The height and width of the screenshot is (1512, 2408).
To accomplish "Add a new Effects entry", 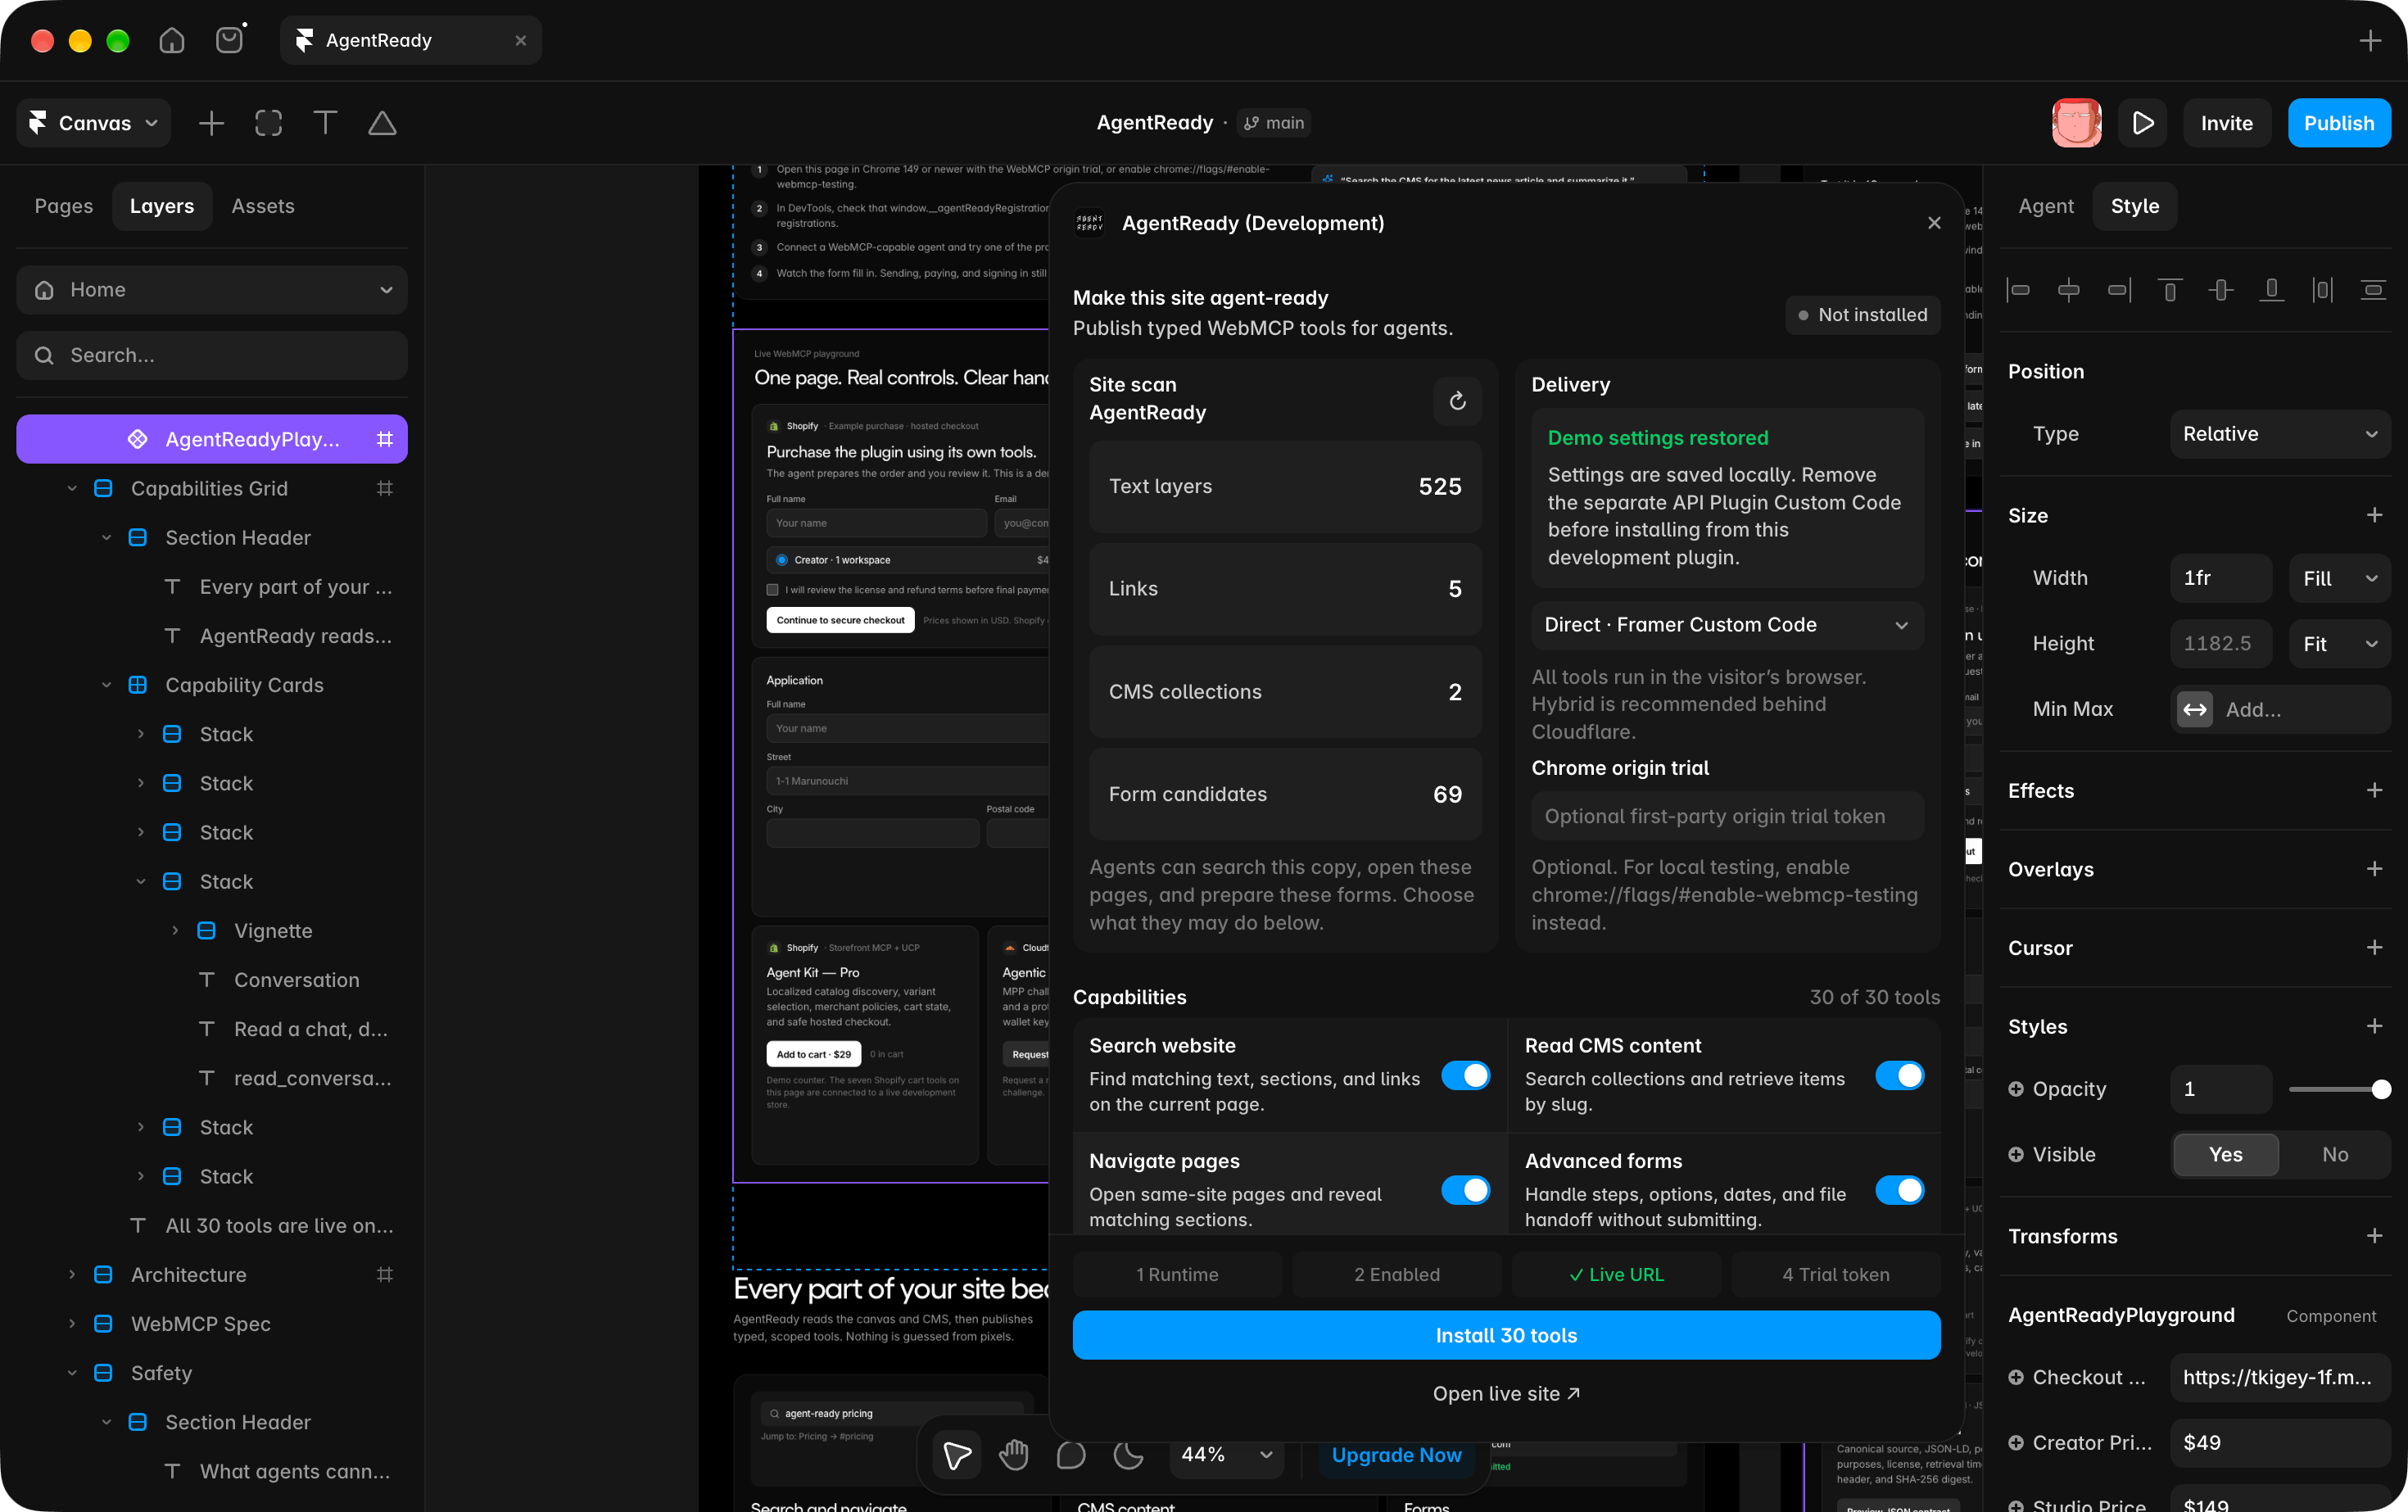I will (x=2374, y=790).
